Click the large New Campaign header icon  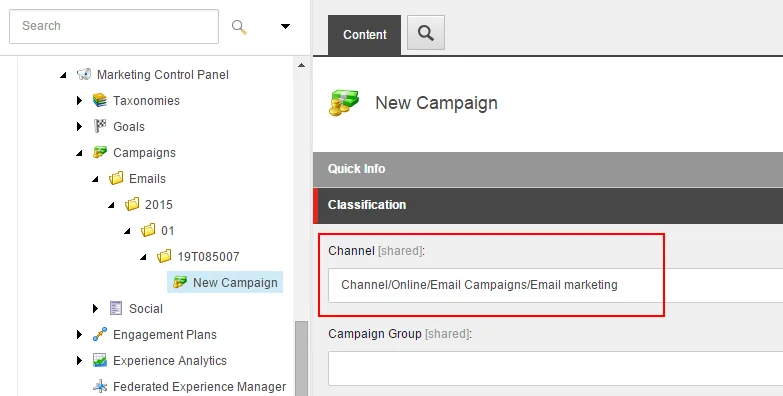[344, 103]
